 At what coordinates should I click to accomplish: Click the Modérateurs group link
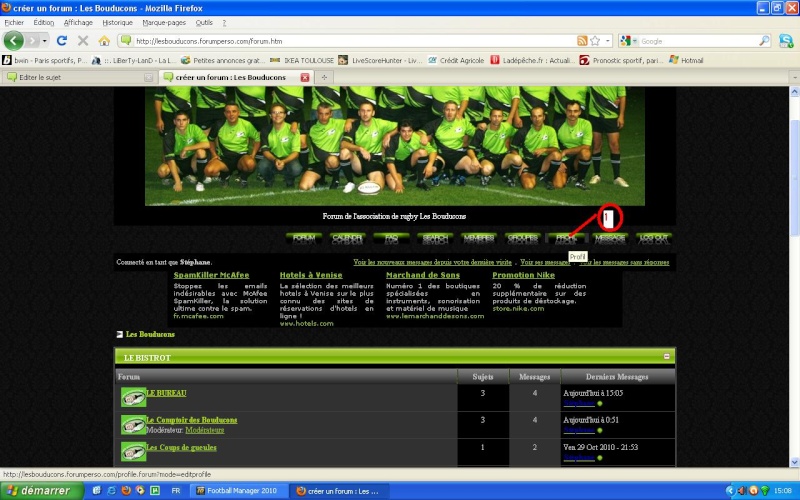(x=205, y=430)
